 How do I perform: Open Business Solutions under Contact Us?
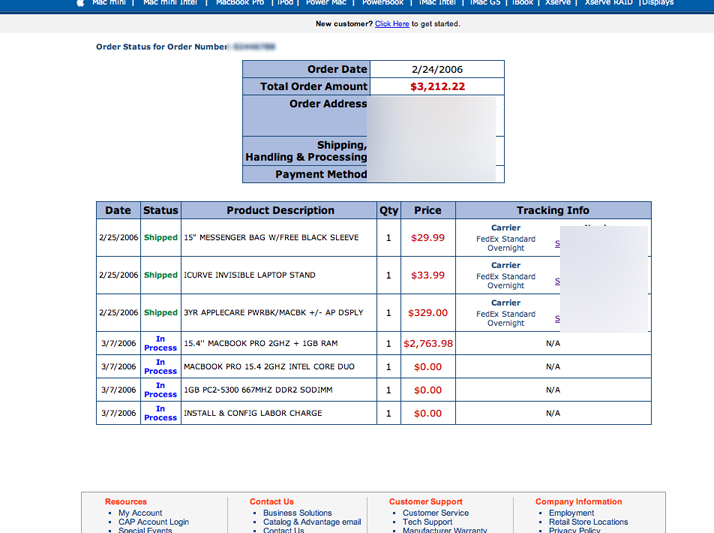tap(297, 513)
